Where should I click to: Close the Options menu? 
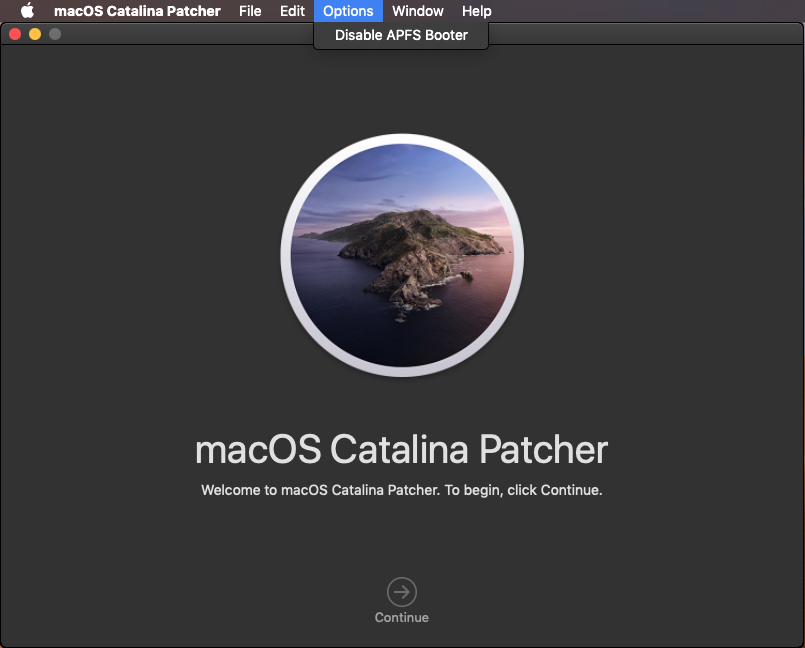[x=348, y=11]
